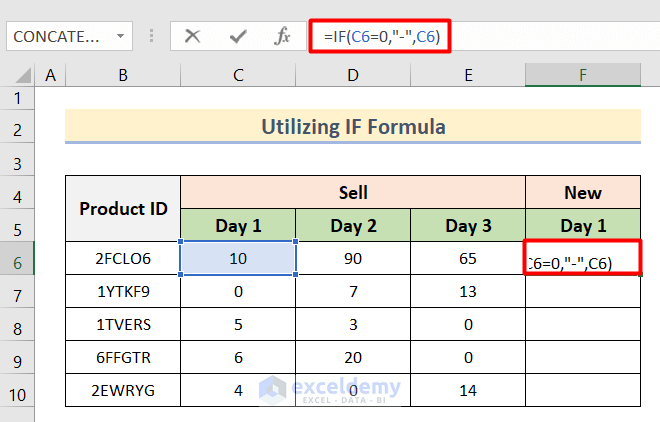Click the 'New' header cell
Viewport: 660px width, 422px height.
[582, 192]
